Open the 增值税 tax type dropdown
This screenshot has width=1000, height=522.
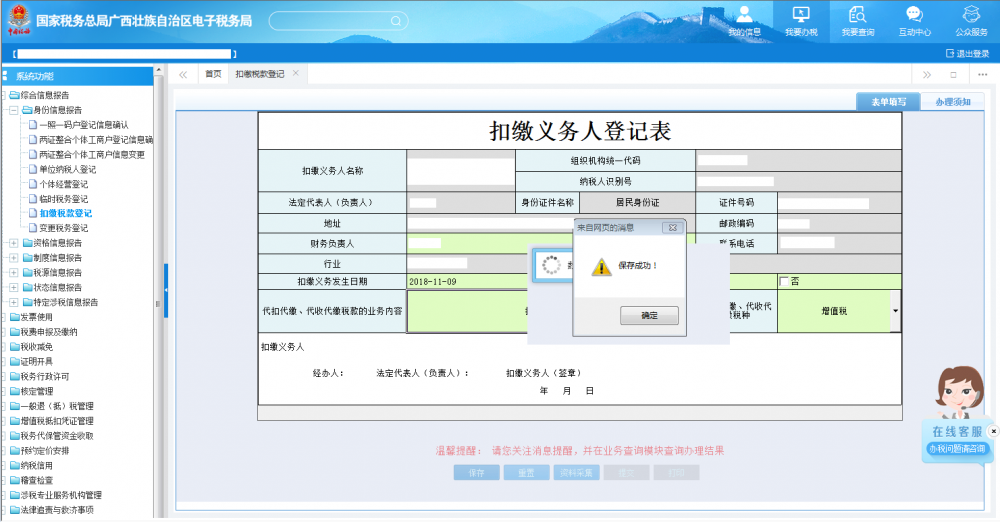tap(894, 311)
